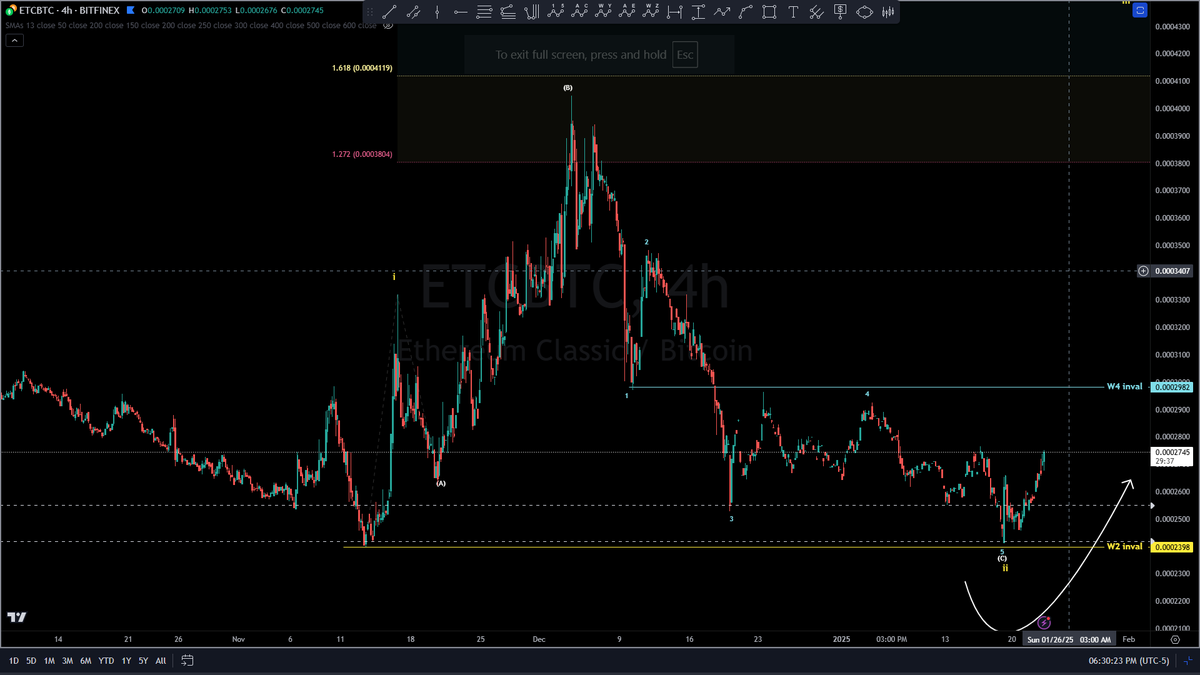Click the purple lightning bolt event marker
This screenshot has width=1200, height=675.
[x=1044, y=622]
